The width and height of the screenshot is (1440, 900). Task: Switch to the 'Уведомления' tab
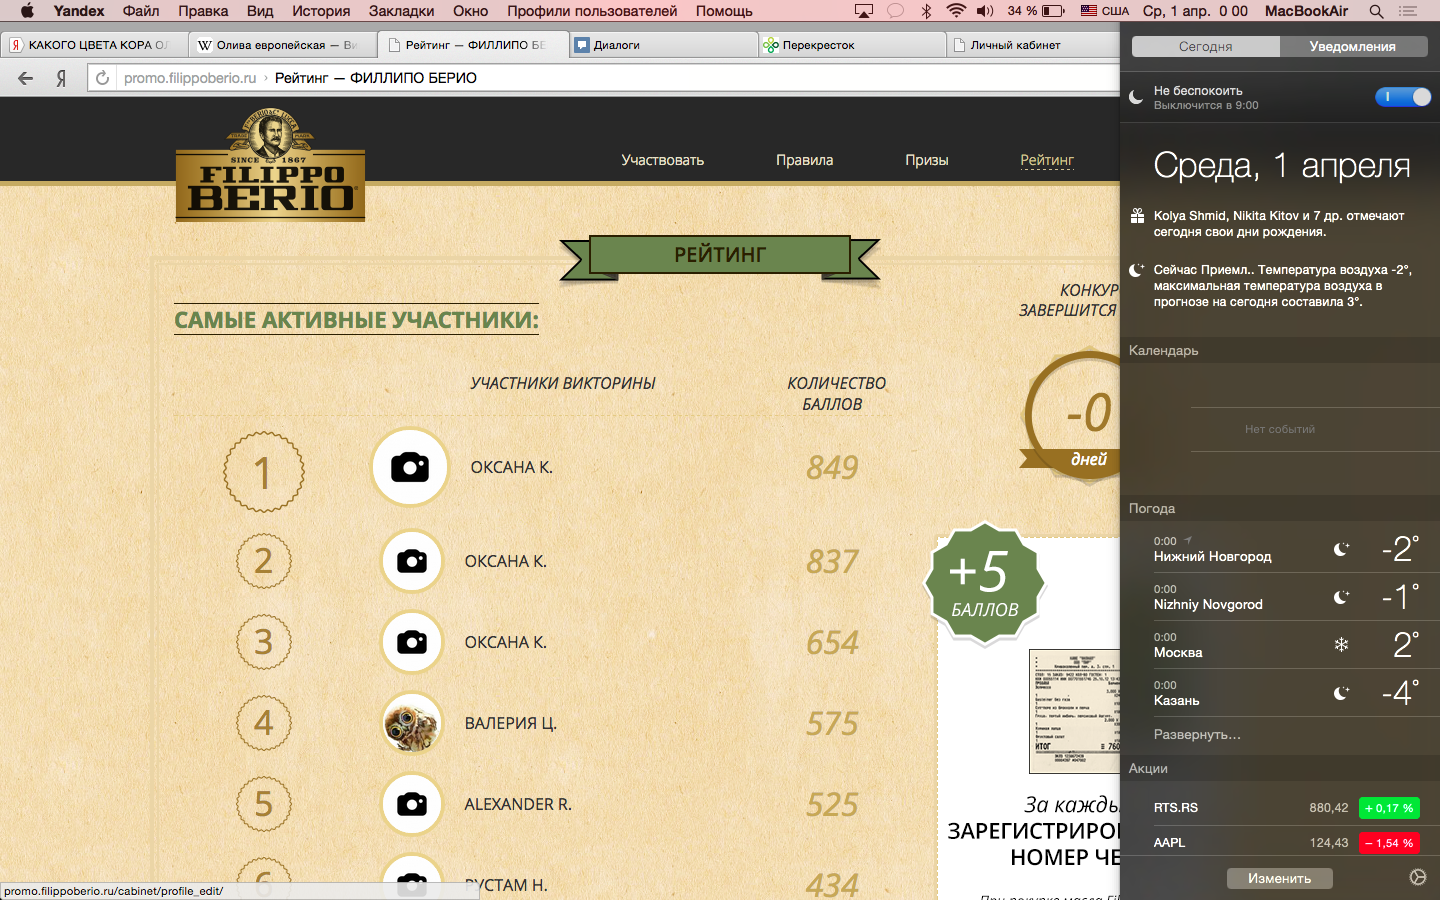tap(1352, 46)
